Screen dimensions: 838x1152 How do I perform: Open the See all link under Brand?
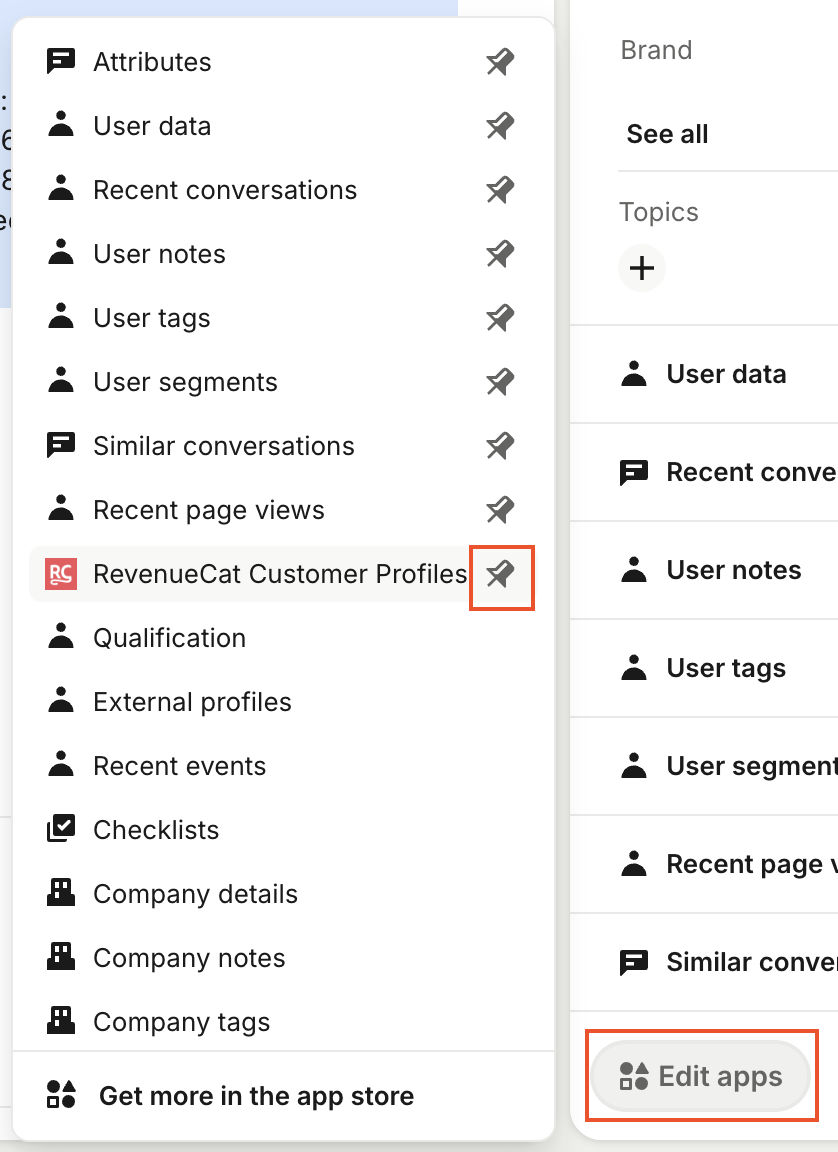tap(666, 133)
